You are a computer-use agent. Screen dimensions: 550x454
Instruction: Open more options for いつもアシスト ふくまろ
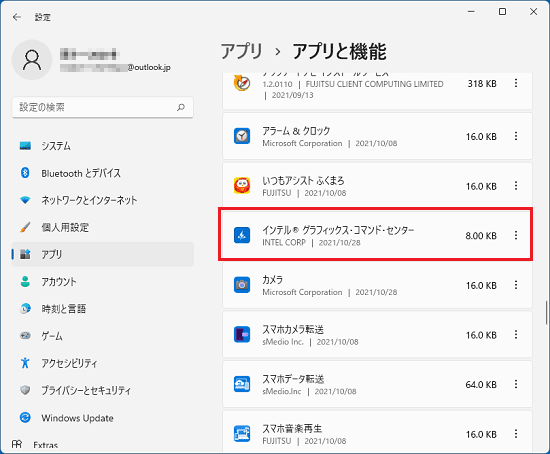(x=516, y=186)
